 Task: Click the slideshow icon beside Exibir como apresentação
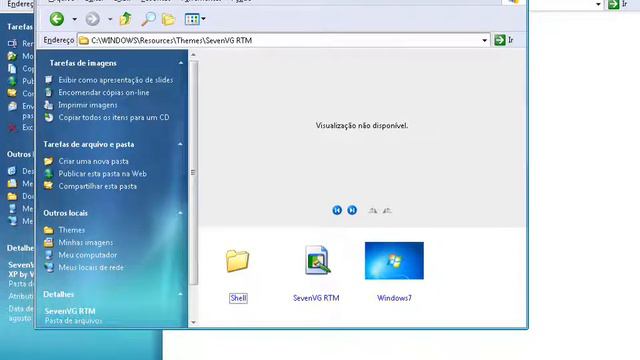coord(49,80)
